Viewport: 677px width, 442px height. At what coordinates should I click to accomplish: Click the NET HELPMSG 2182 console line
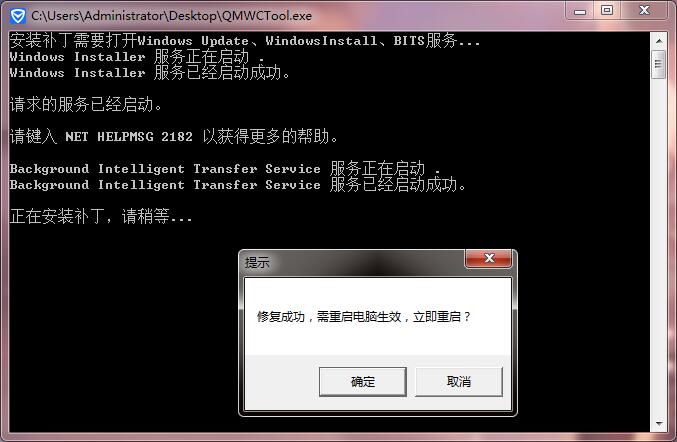(x=174, y=136)
